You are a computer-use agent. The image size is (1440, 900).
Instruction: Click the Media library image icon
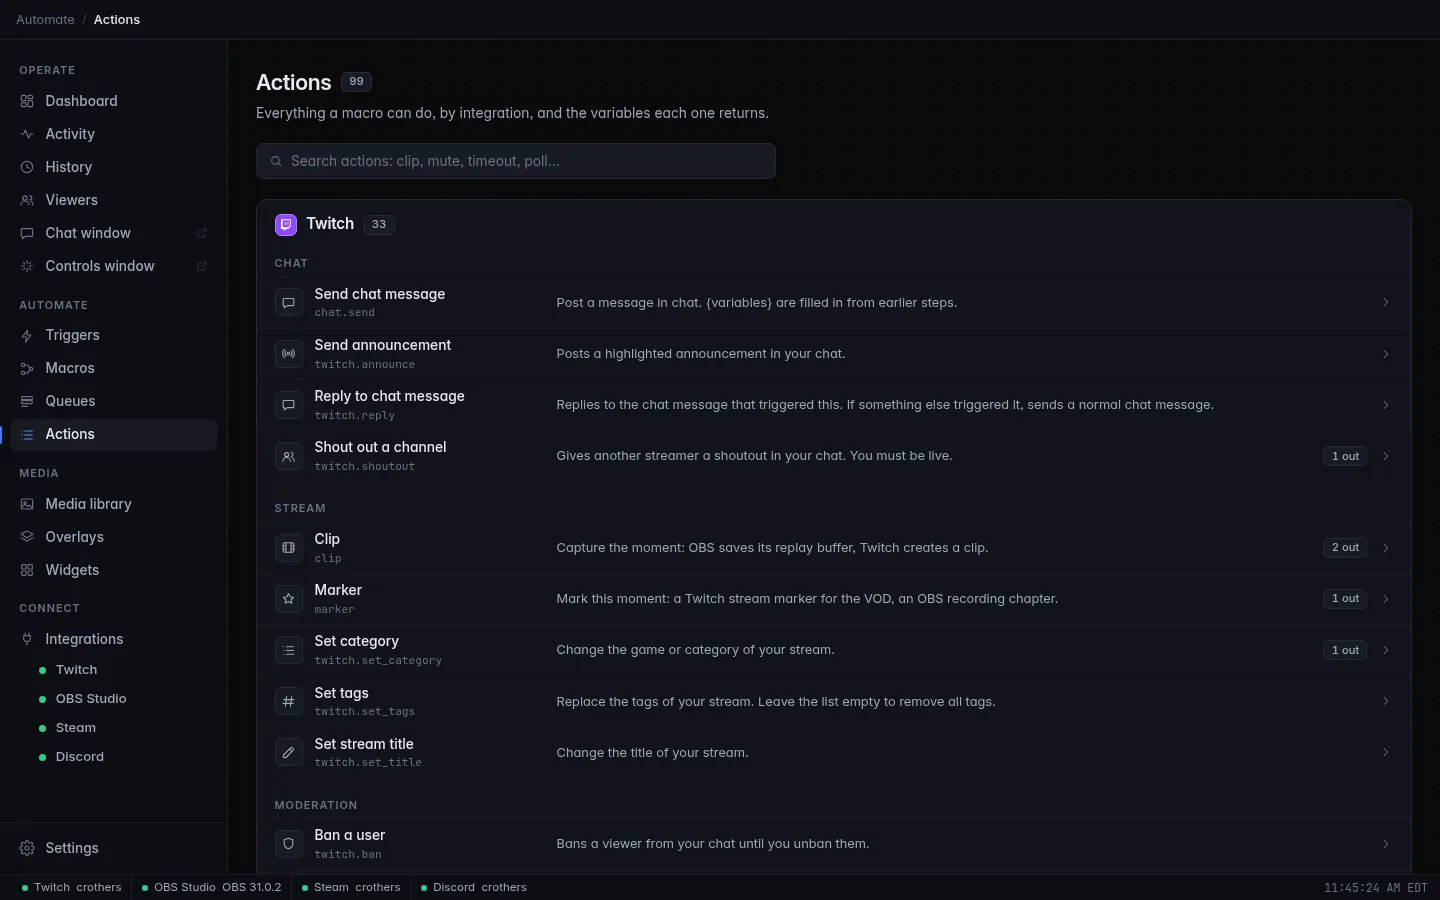pos(27,504)
